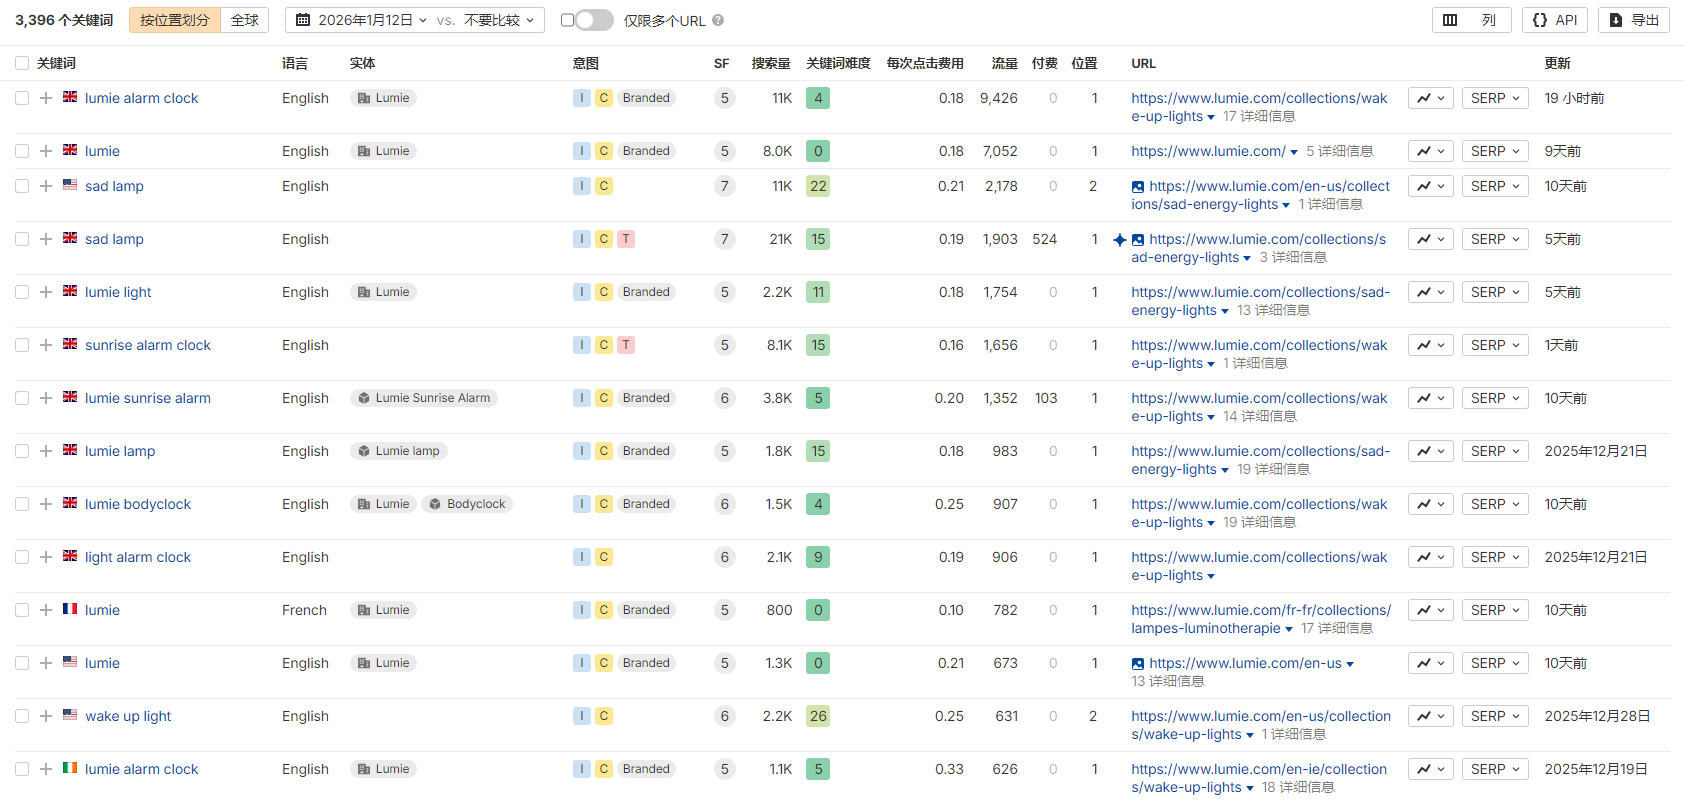The height and width of the screenshot is (804, 1685).
Task: Tick the select-all checkbox beside 关键词 header
Action: pos(22,63)
